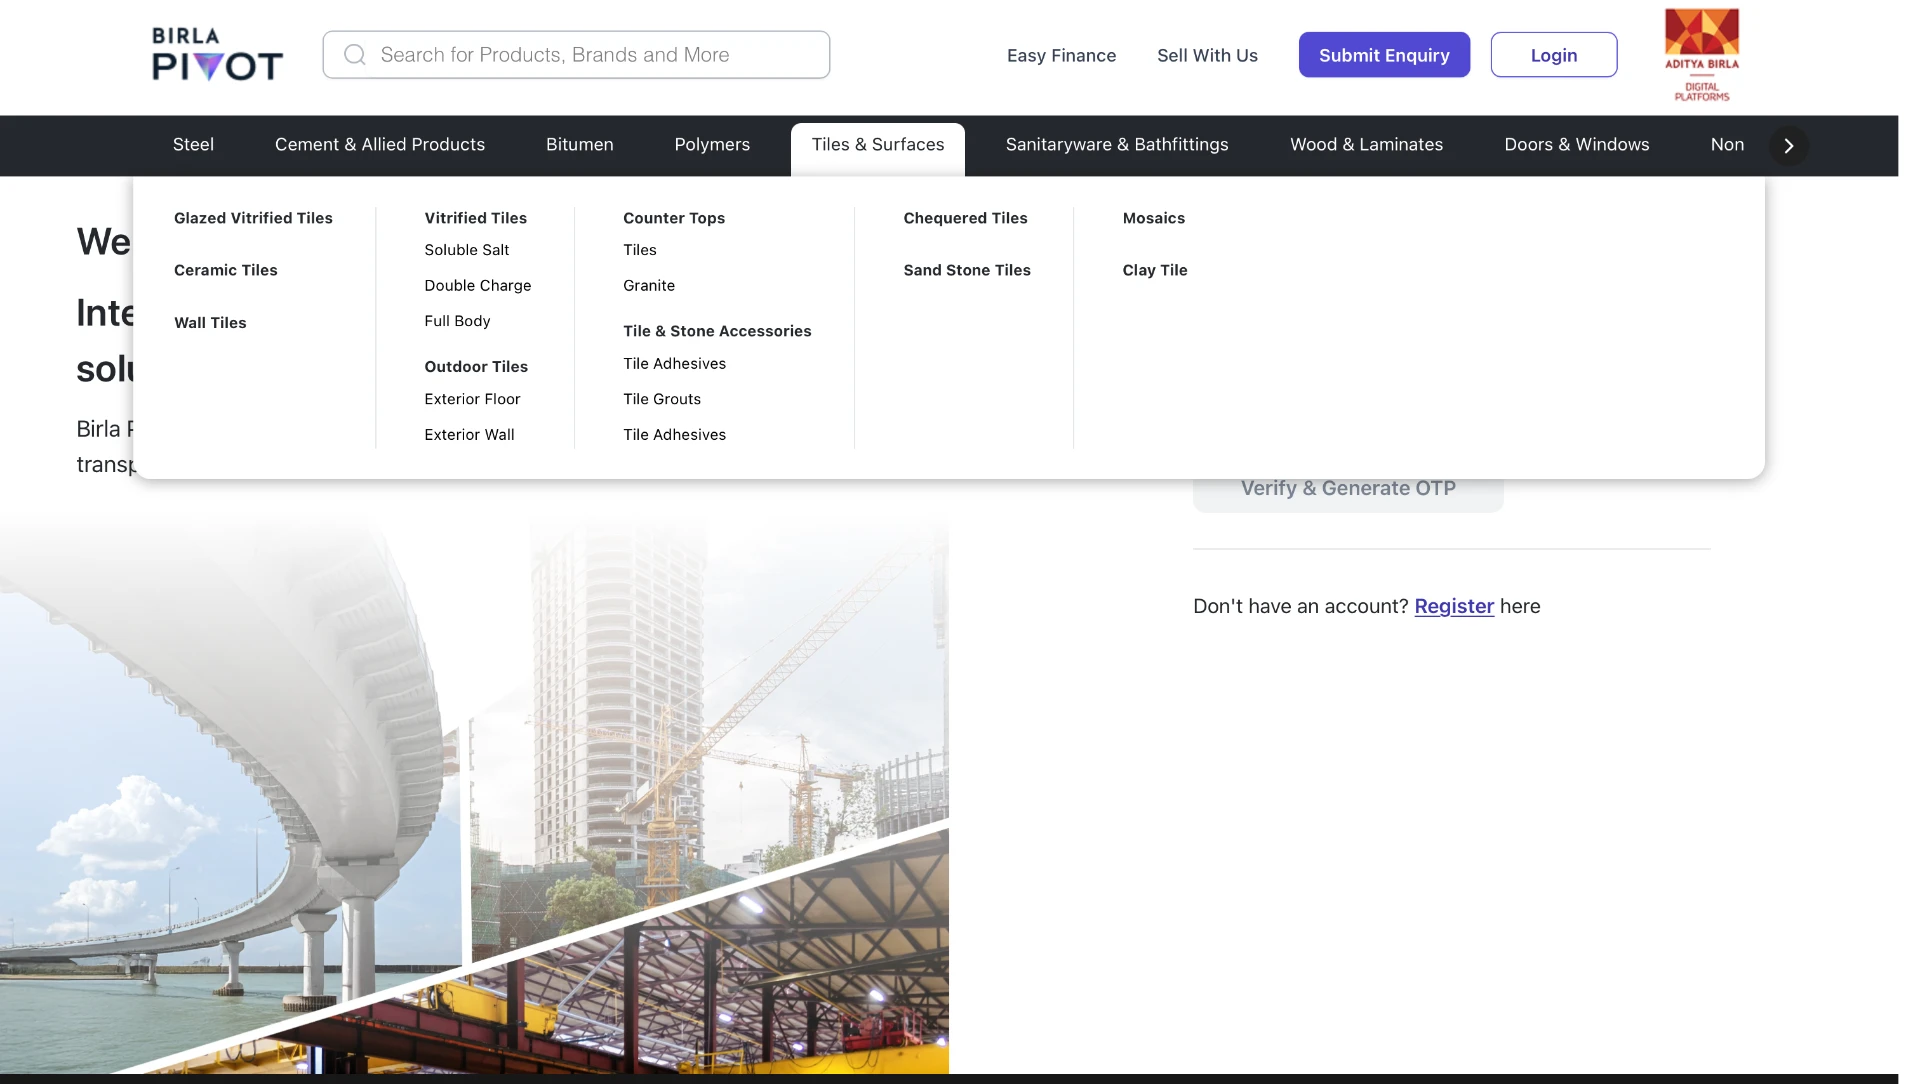Open the Outdoor Tiles heading
The height and width of the screenshot is (1084, 1920).
(x=476, y=367)
